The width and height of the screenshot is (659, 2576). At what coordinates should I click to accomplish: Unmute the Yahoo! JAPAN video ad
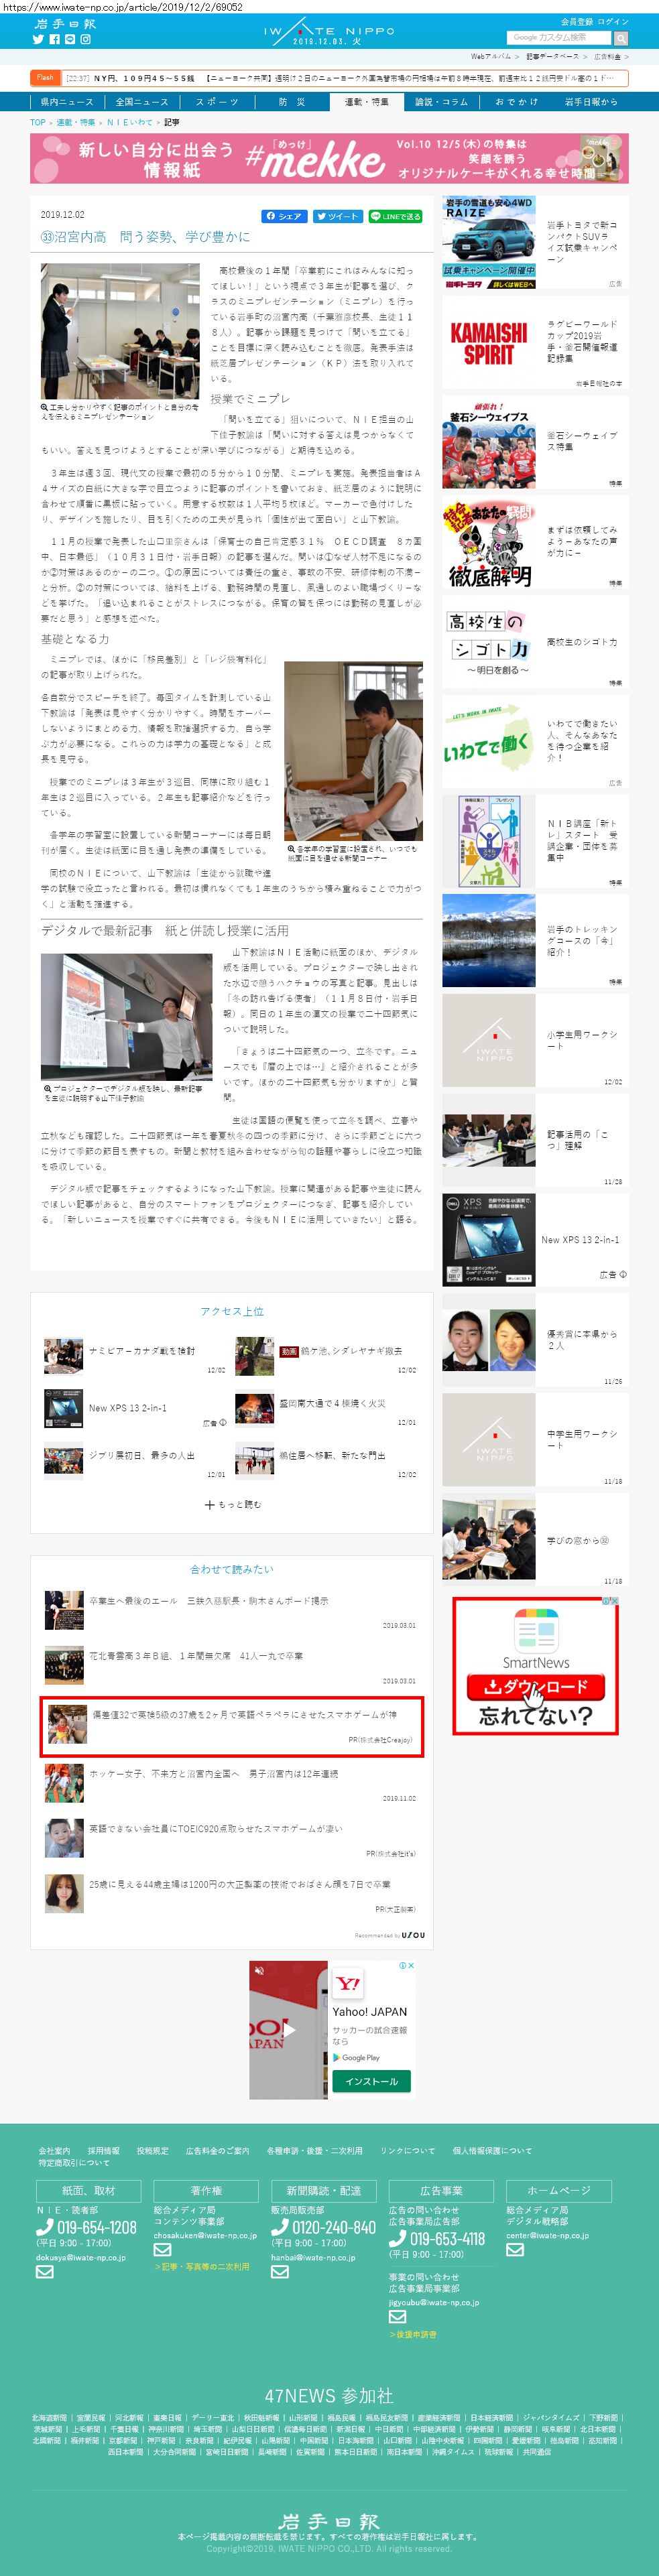(258, 1970)
